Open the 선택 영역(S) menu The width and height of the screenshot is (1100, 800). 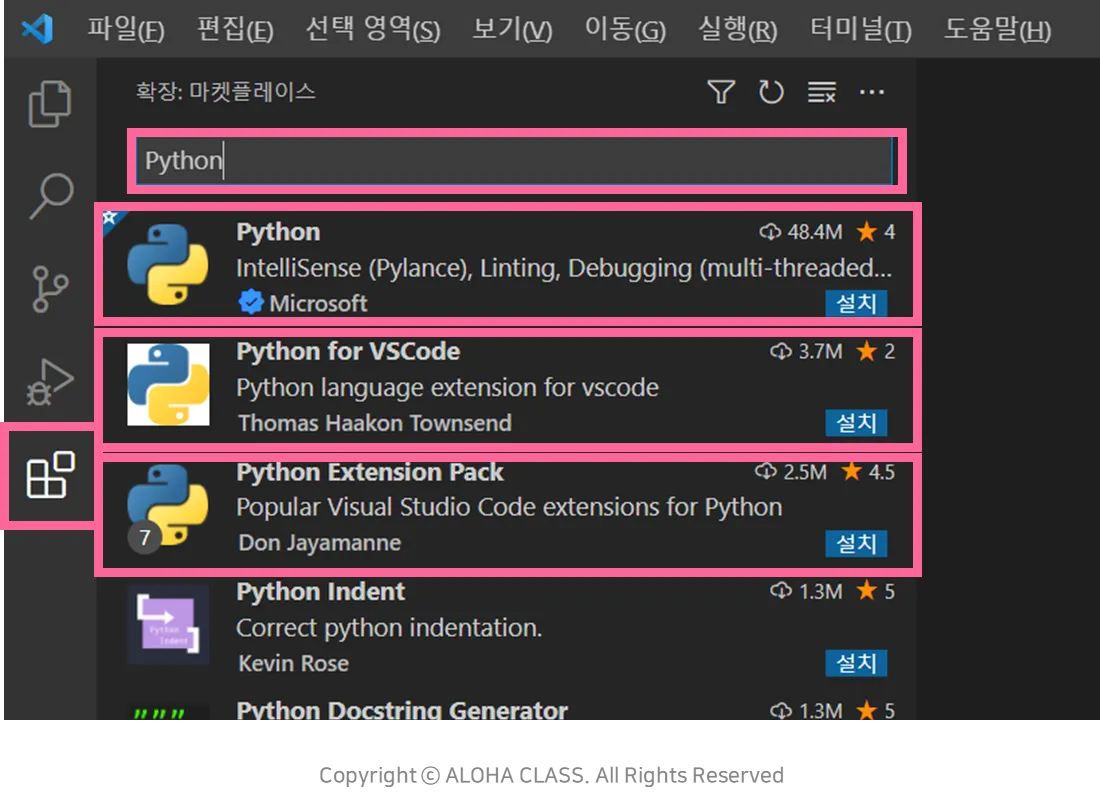[373, 29]
